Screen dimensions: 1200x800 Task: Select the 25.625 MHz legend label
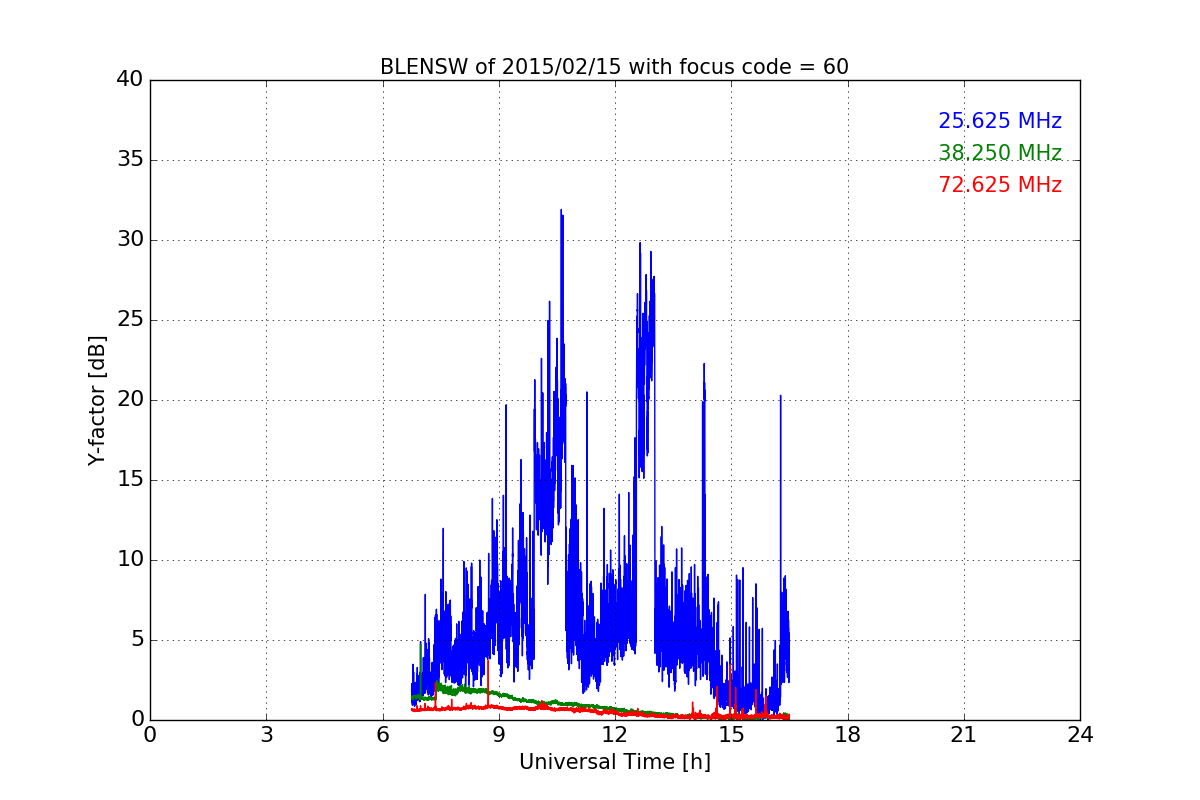pyautogui.click(x=1000, y=121)
